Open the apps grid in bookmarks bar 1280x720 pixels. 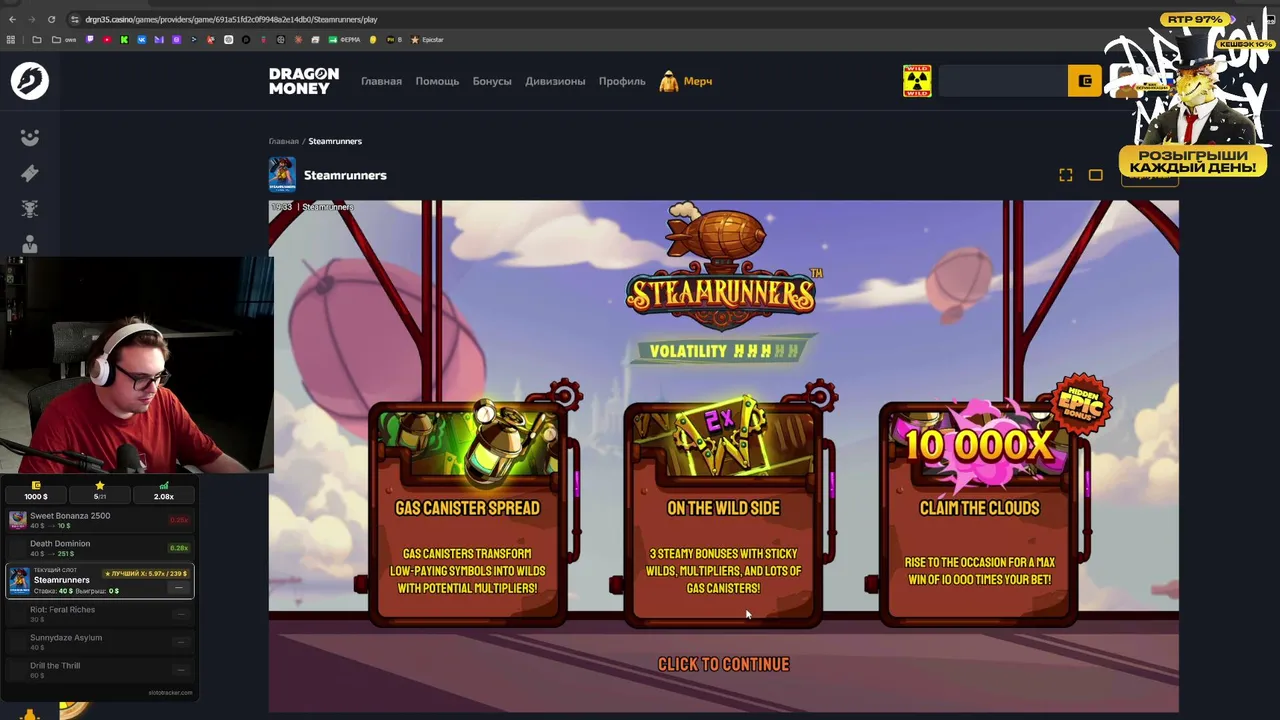point(11,40)
